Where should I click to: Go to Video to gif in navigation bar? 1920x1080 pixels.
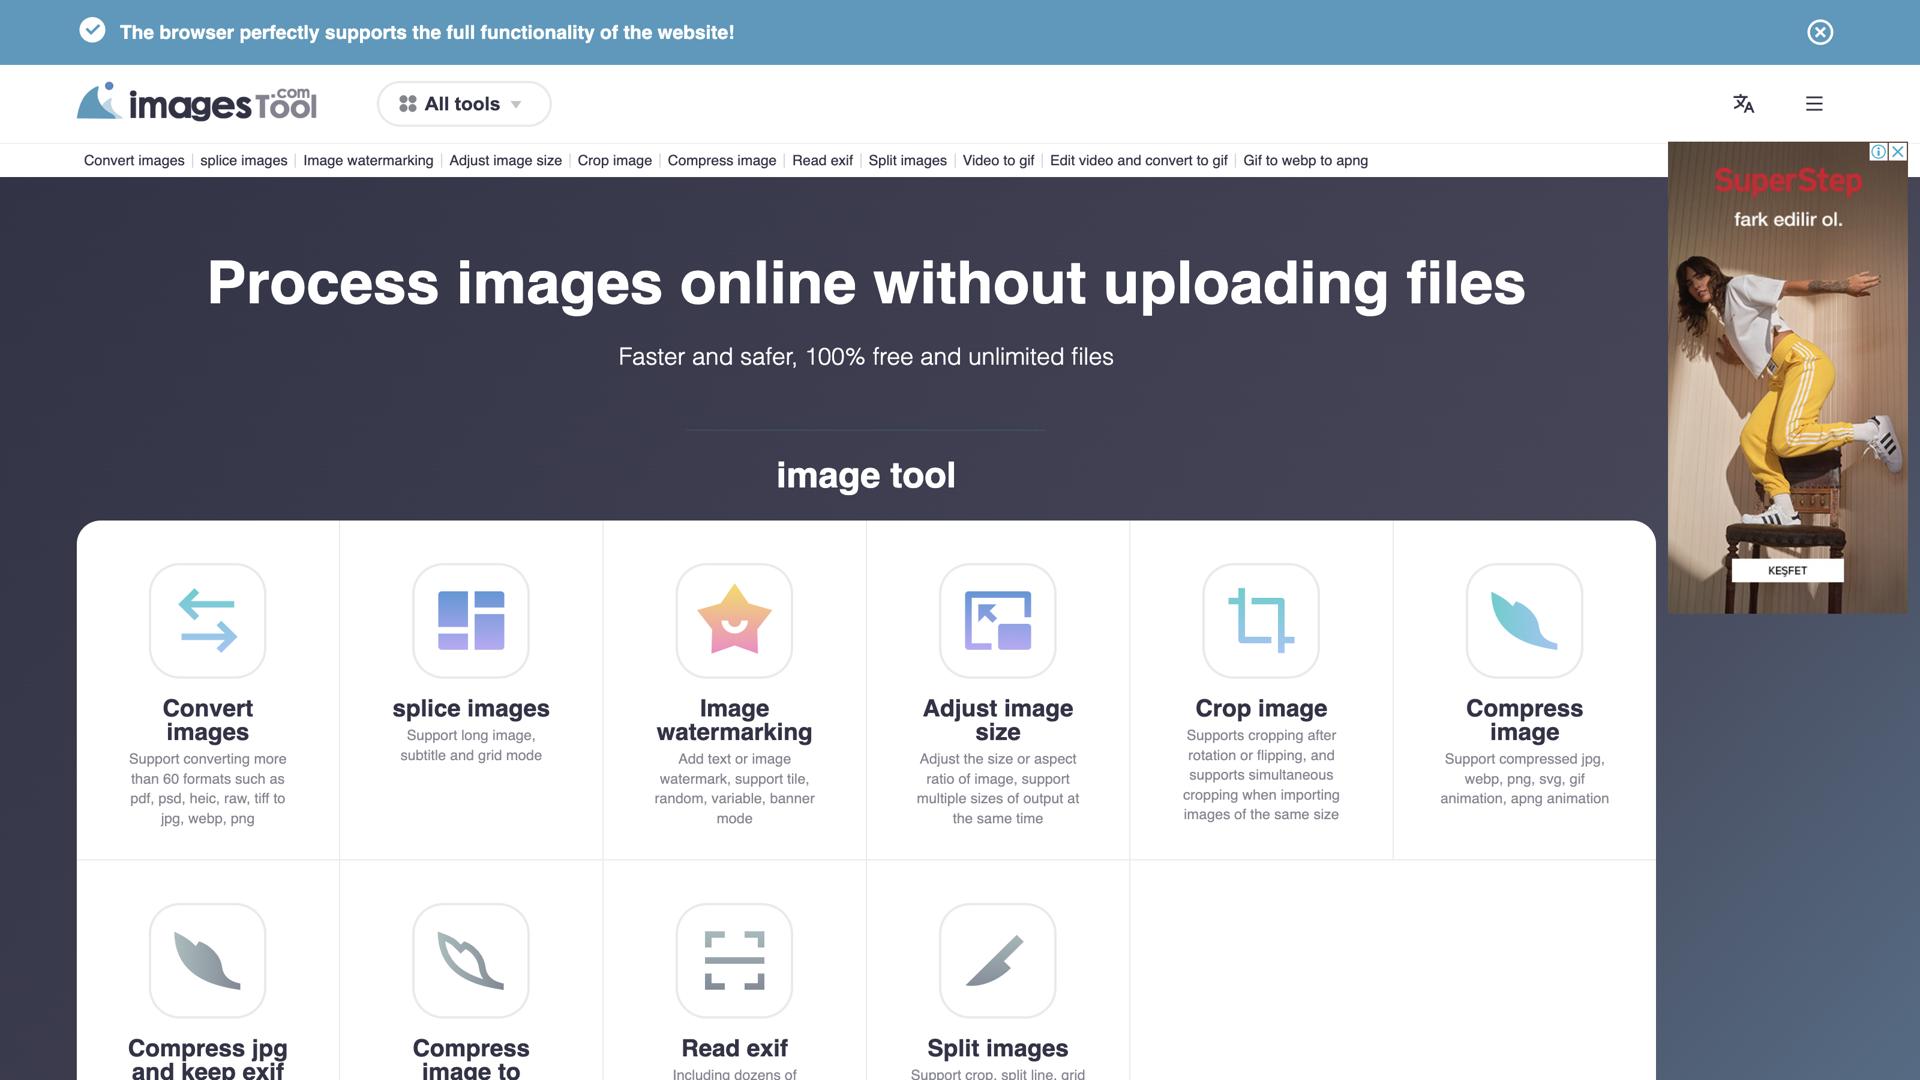(x=998, y=160)
